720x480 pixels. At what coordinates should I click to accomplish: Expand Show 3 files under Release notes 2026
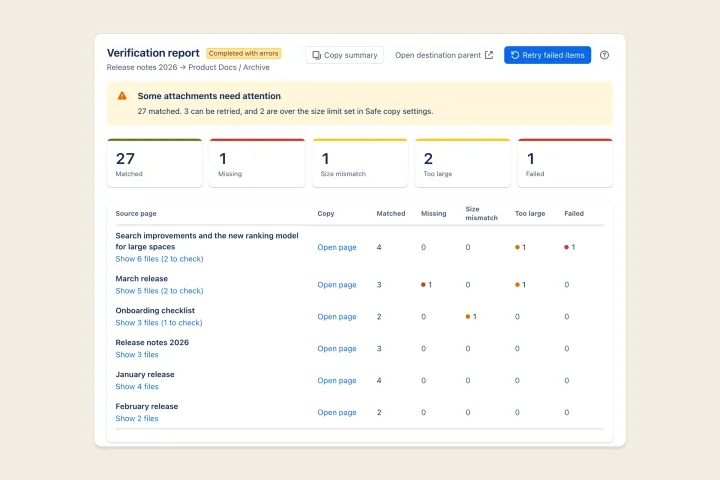[137, 355]
